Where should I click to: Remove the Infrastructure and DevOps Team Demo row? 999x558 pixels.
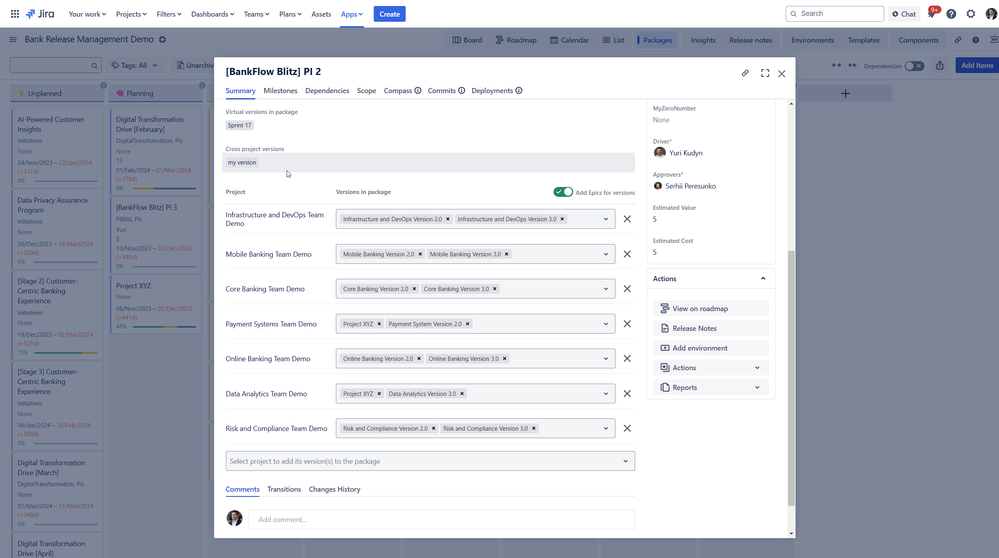pyautogui.click(x=627, y=219)
